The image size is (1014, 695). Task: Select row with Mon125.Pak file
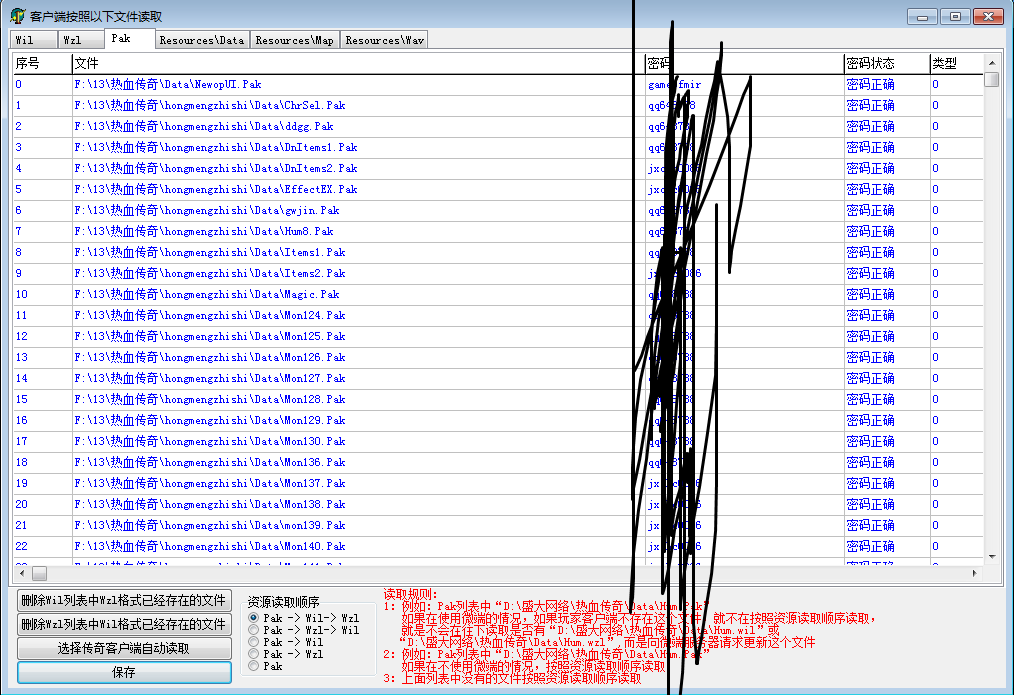tap(498, 337)
